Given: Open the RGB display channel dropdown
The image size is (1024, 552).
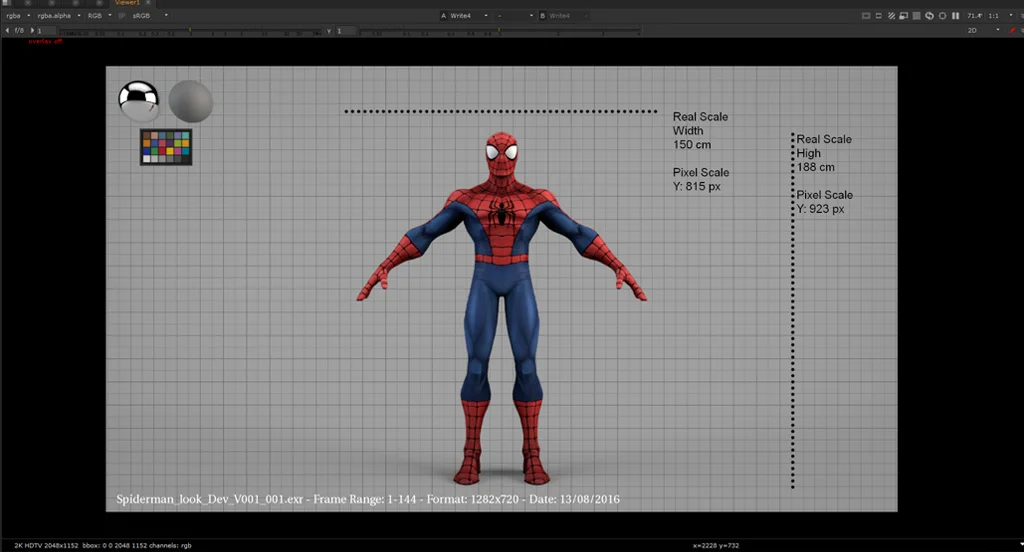Looking at the screenshot, I should pos(99,16).
